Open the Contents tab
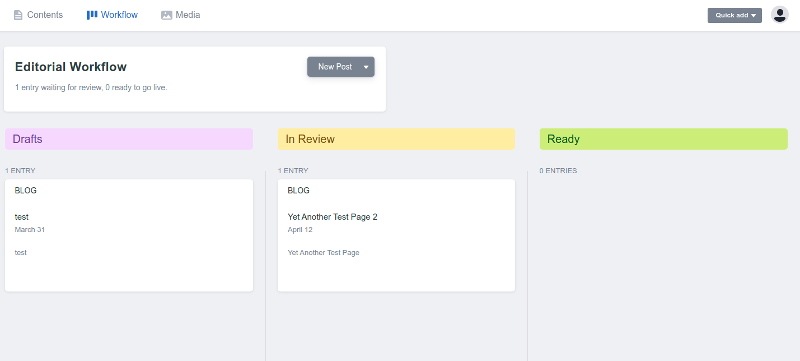The height and width of the screenshot is (361, 800). click(x=38, y=15)
